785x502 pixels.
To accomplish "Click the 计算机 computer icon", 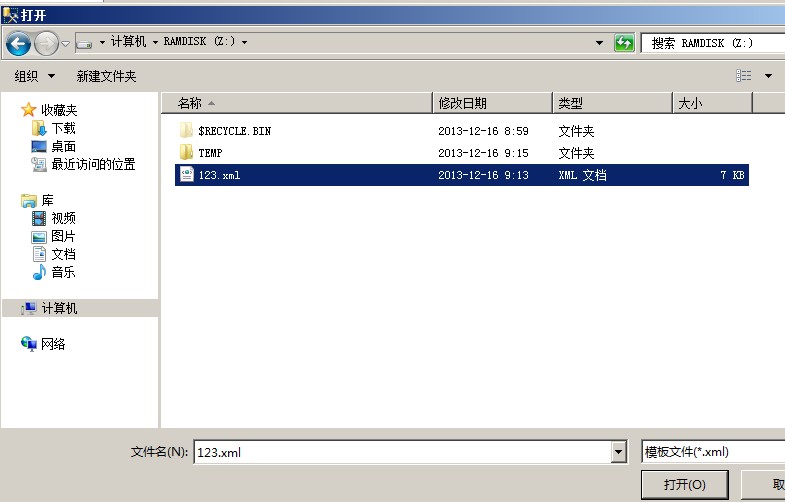I will (x=29, y=308).
